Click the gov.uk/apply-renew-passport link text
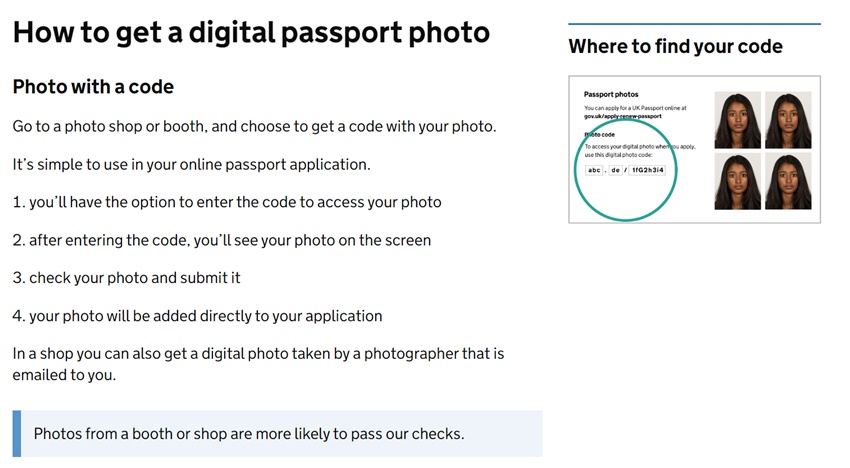Image resolution: width=850 pixels, height=468 pixels. tap(623, 116)
